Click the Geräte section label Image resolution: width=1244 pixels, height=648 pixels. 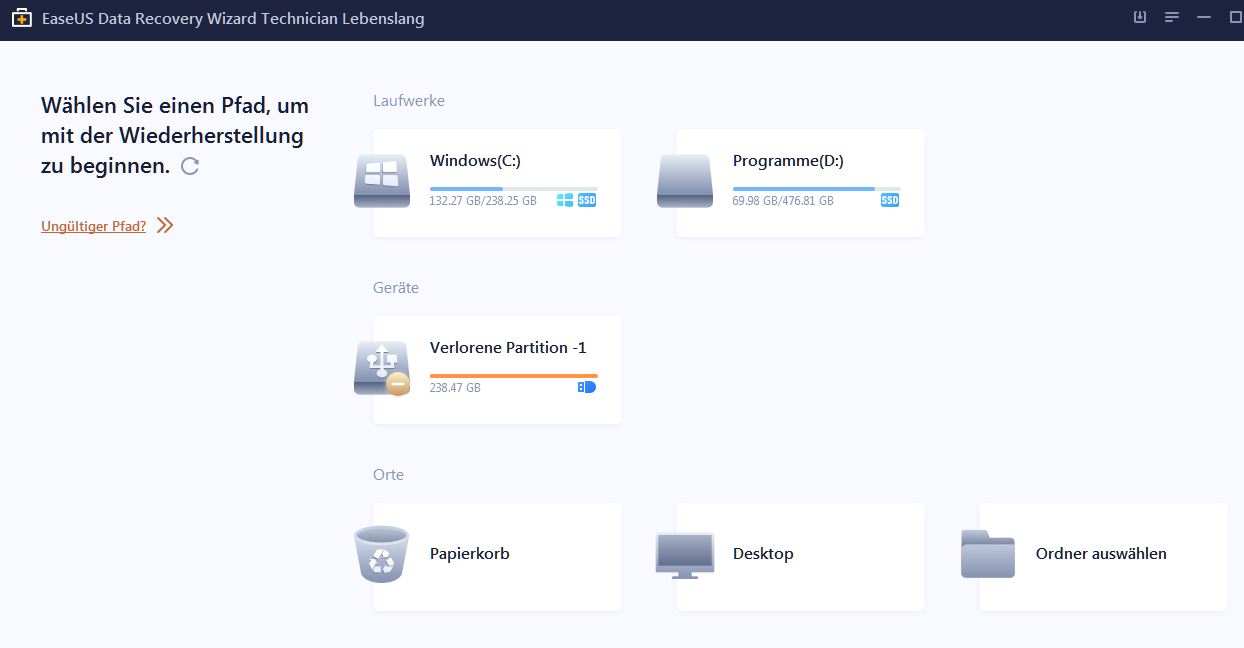(x=396, y=288)
